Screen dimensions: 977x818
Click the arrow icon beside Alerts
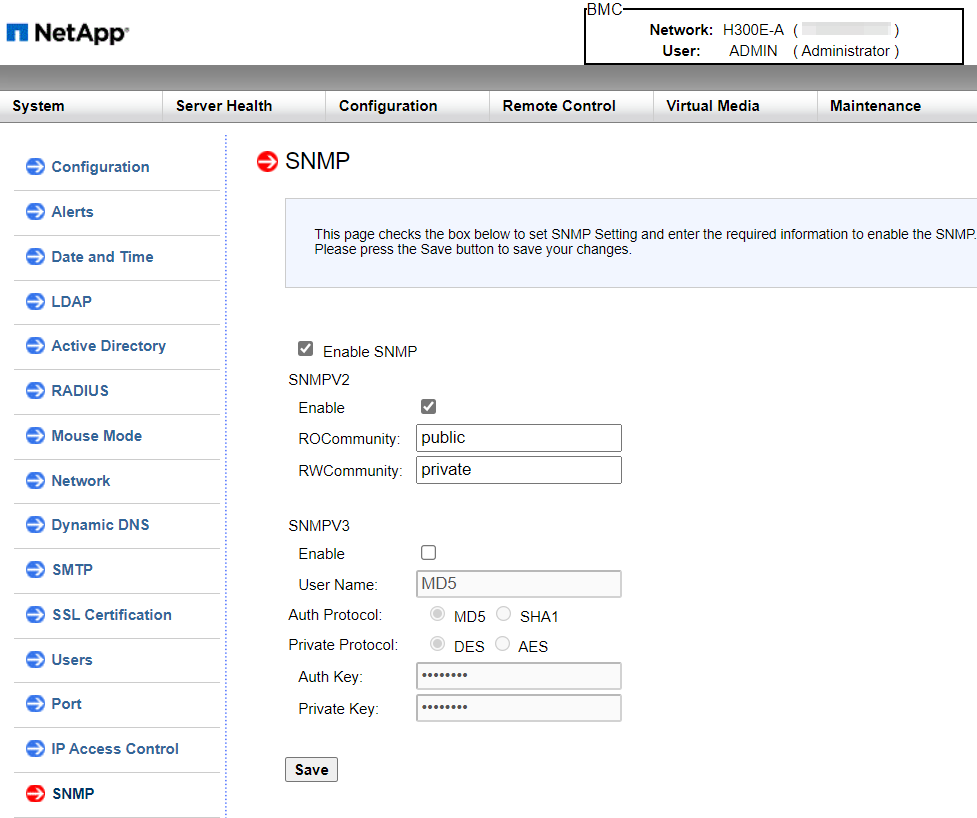click(x=36, y=212)
